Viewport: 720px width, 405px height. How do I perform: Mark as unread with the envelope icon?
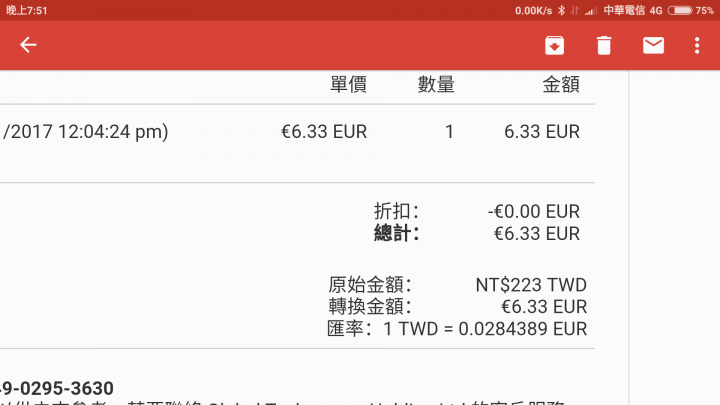tap(653, 45)
